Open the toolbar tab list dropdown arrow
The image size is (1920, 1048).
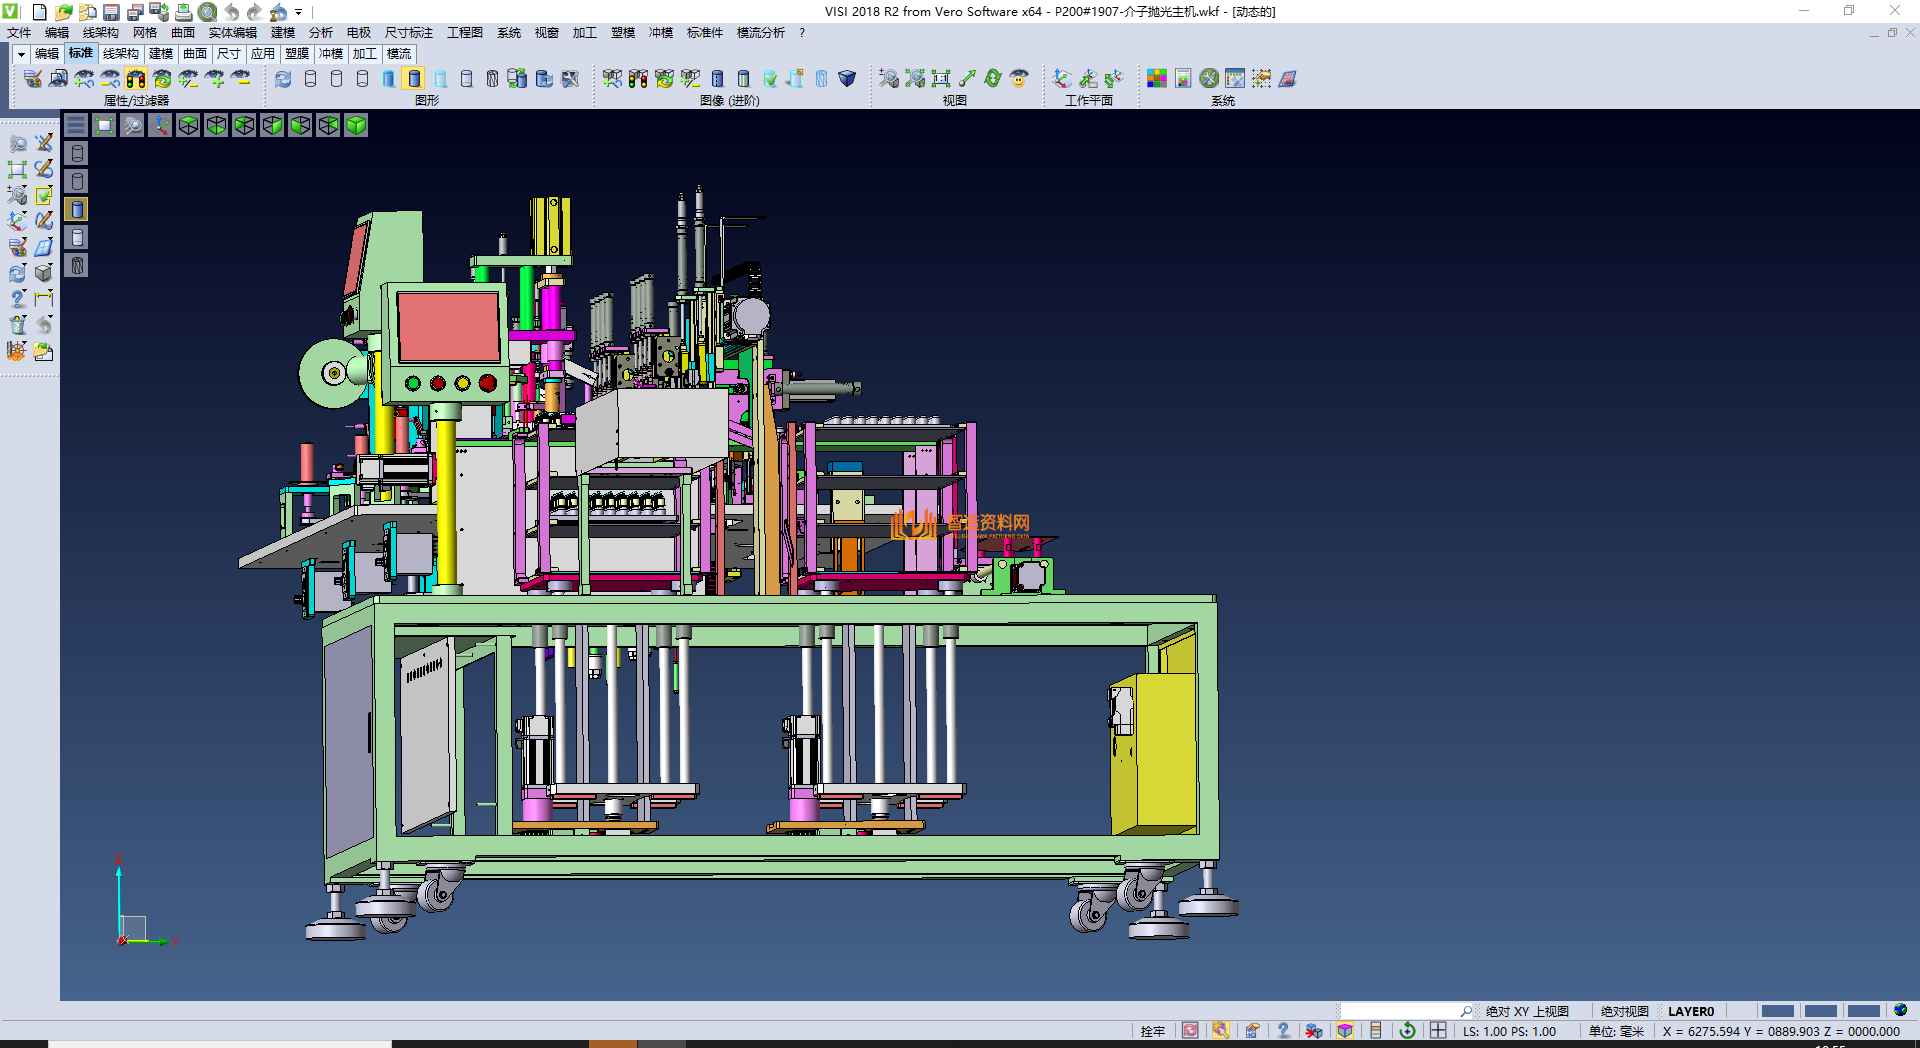(21, 54)
